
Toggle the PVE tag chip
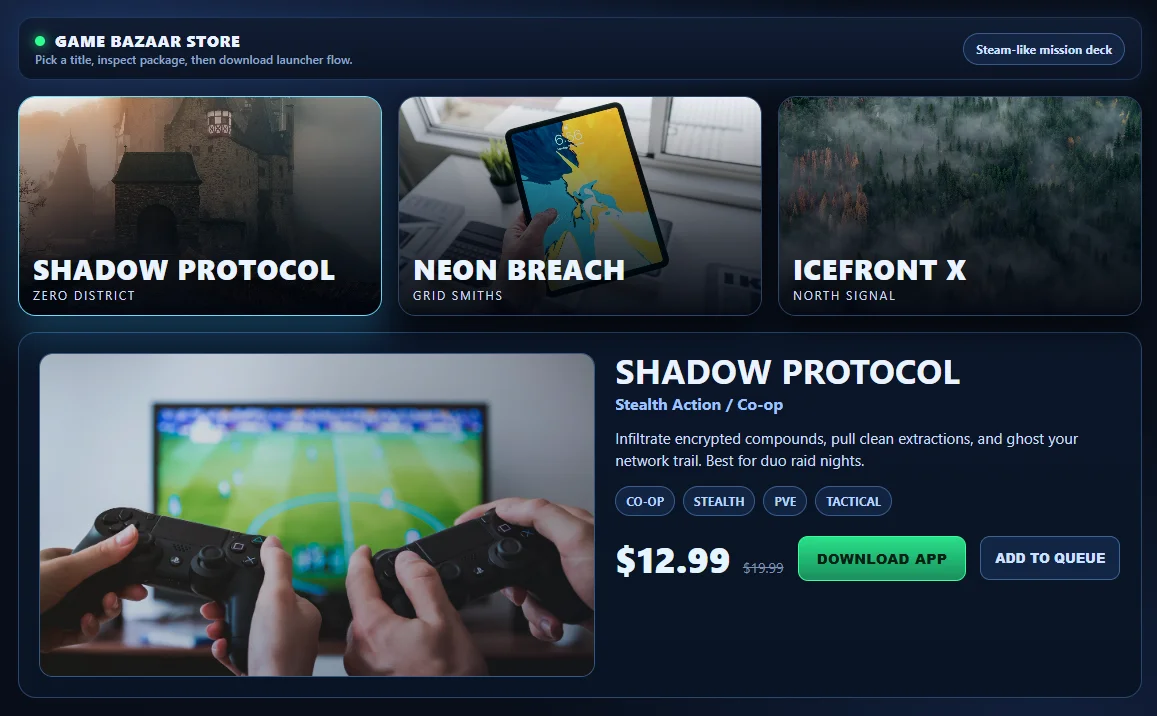click(x=785, y=501)
